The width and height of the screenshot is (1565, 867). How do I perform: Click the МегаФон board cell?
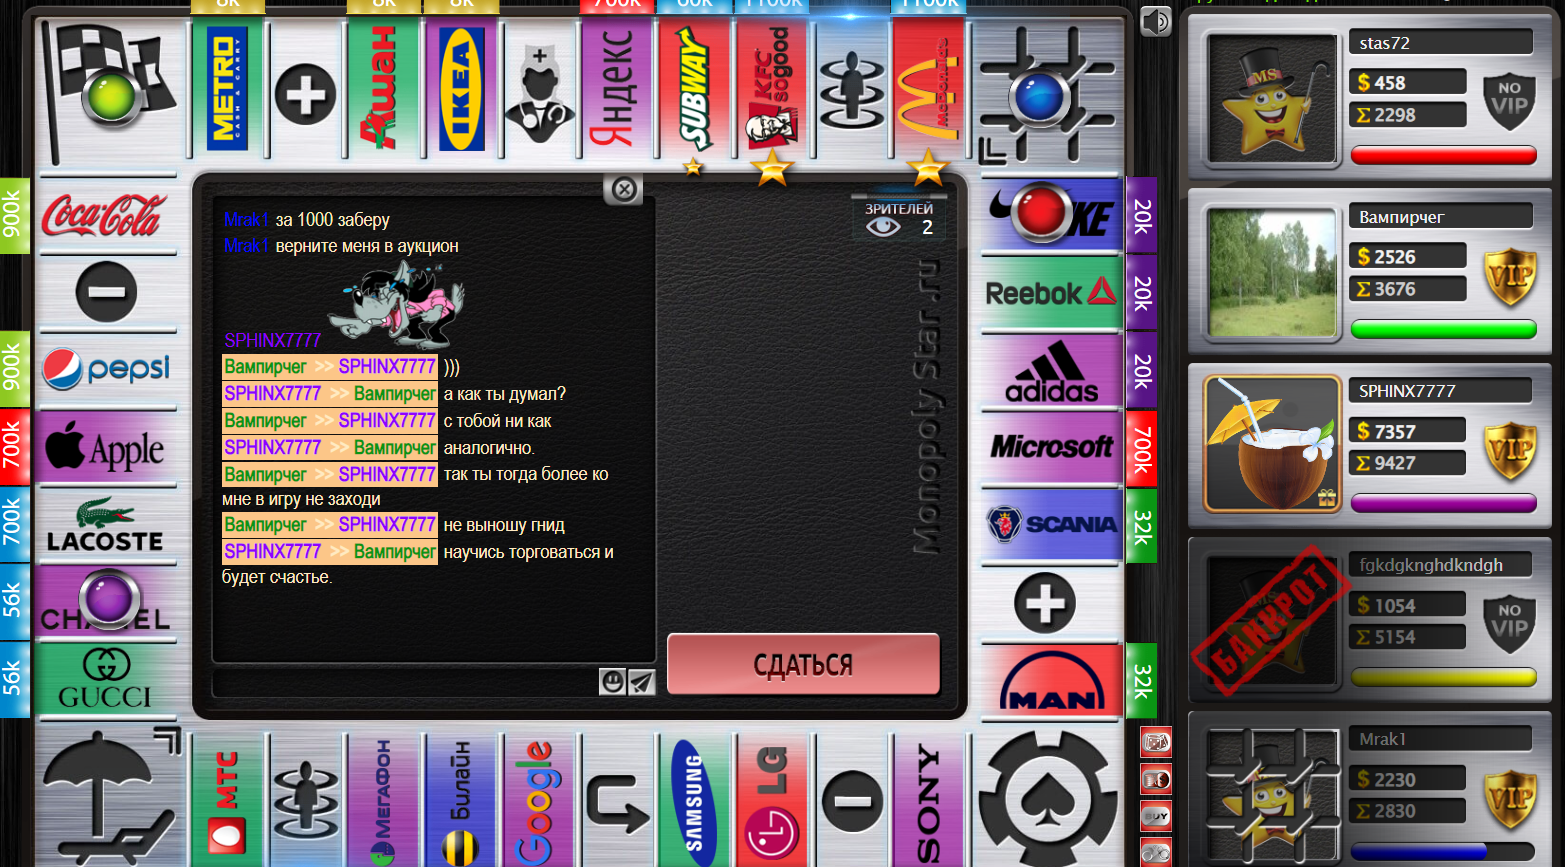(383, 800)
